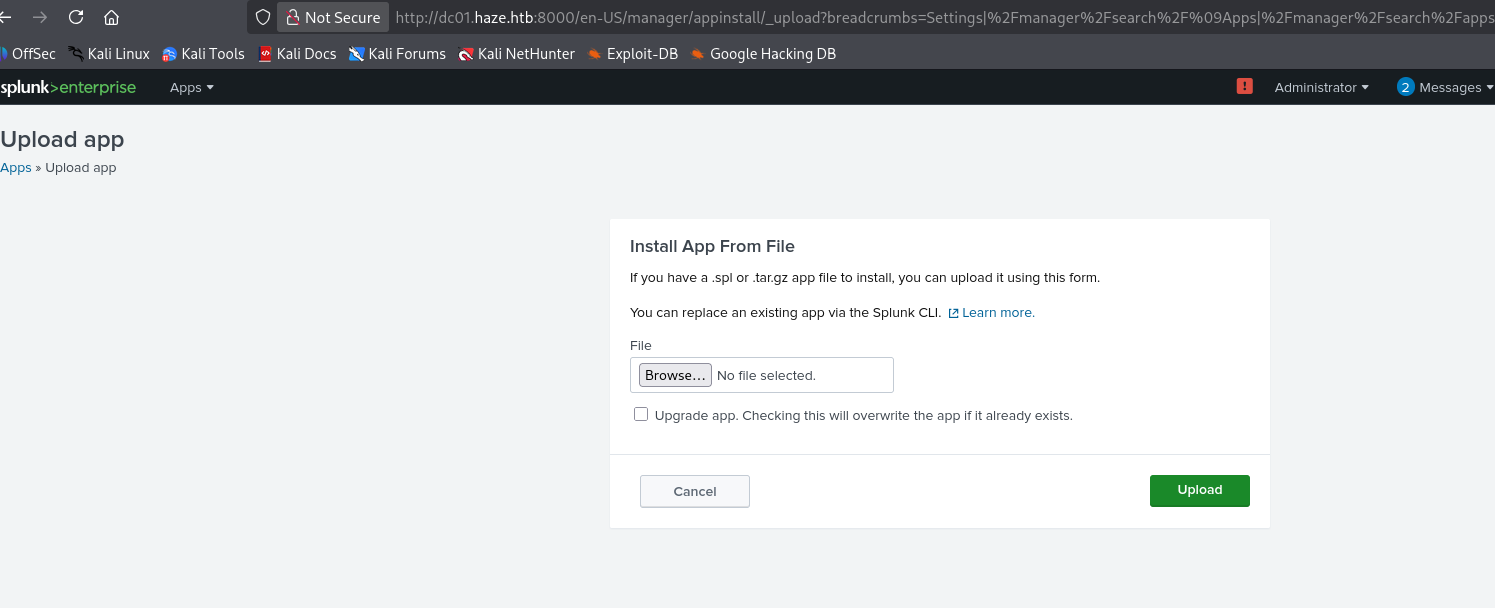This screenshot has width=1495, height=608.
Task: Open the Exploit-DB bookmark
Action: tap(632, 54)
